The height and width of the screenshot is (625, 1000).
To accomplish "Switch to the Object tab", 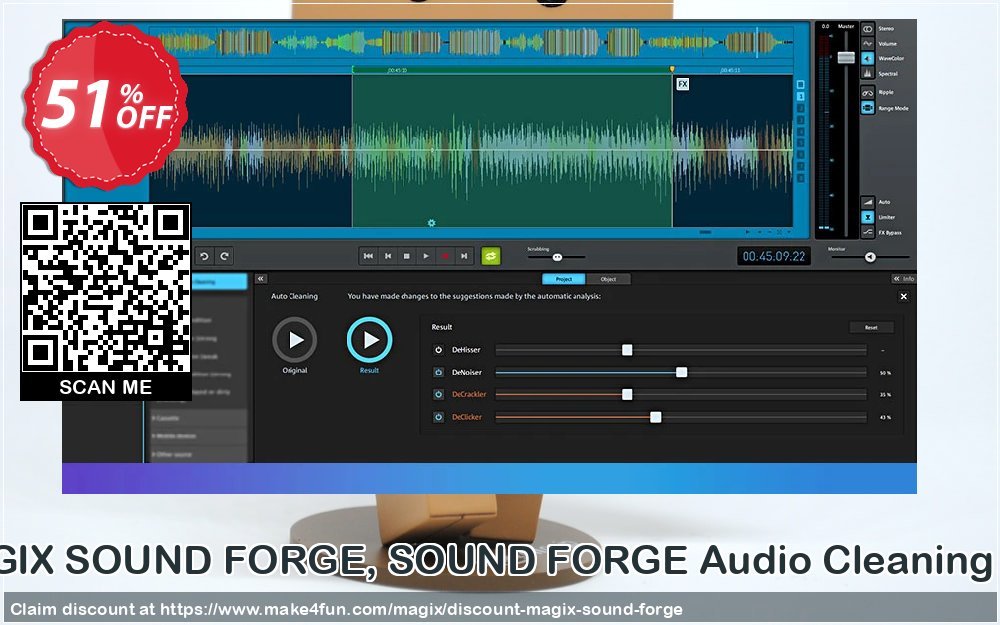I will [x=608, y=279].
